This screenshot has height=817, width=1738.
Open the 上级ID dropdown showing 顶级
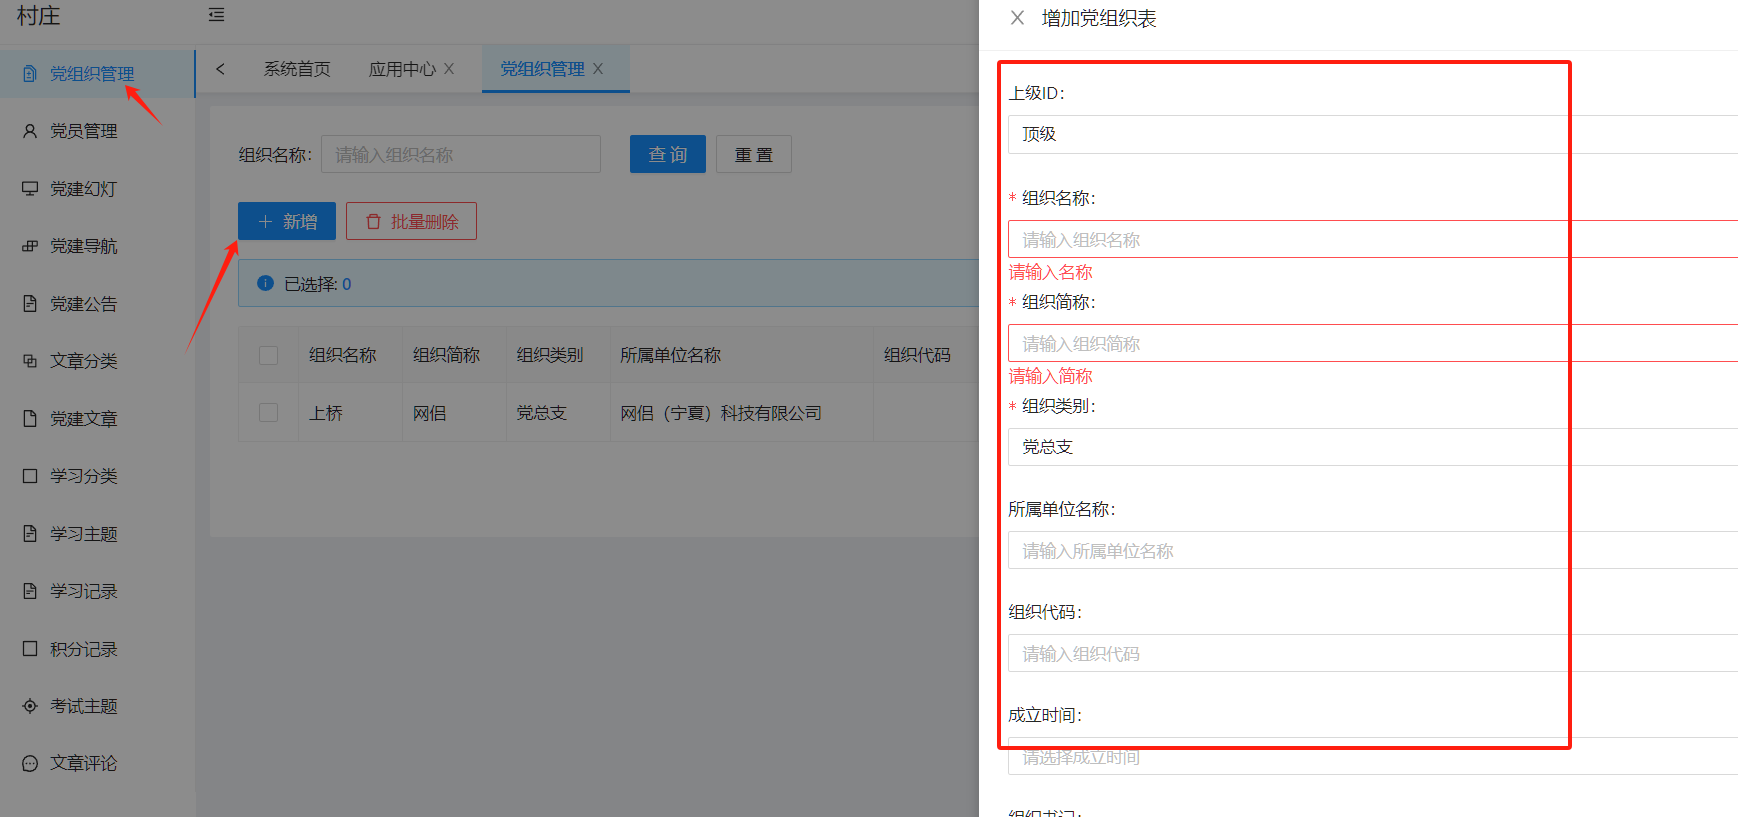1370,134
